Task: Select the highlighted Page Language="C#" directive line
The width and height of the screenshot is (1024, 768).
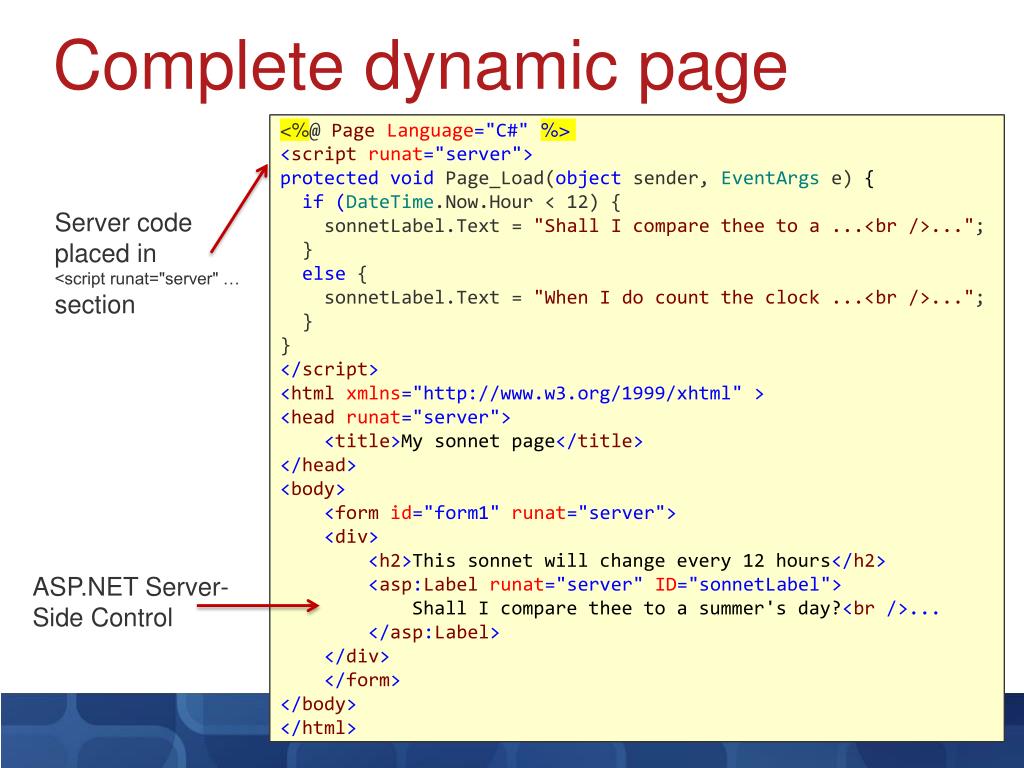Action: (x=428, y=130)
